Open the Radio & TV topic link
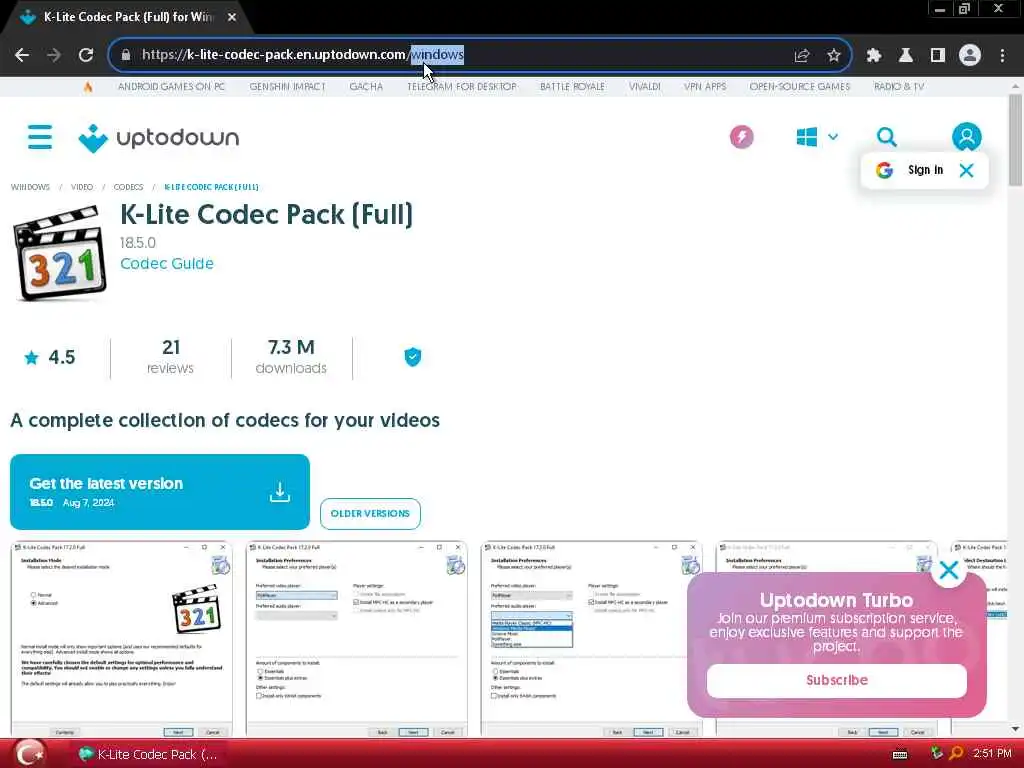The height and width of the screenshot is (768, 1024). point(899,86)
